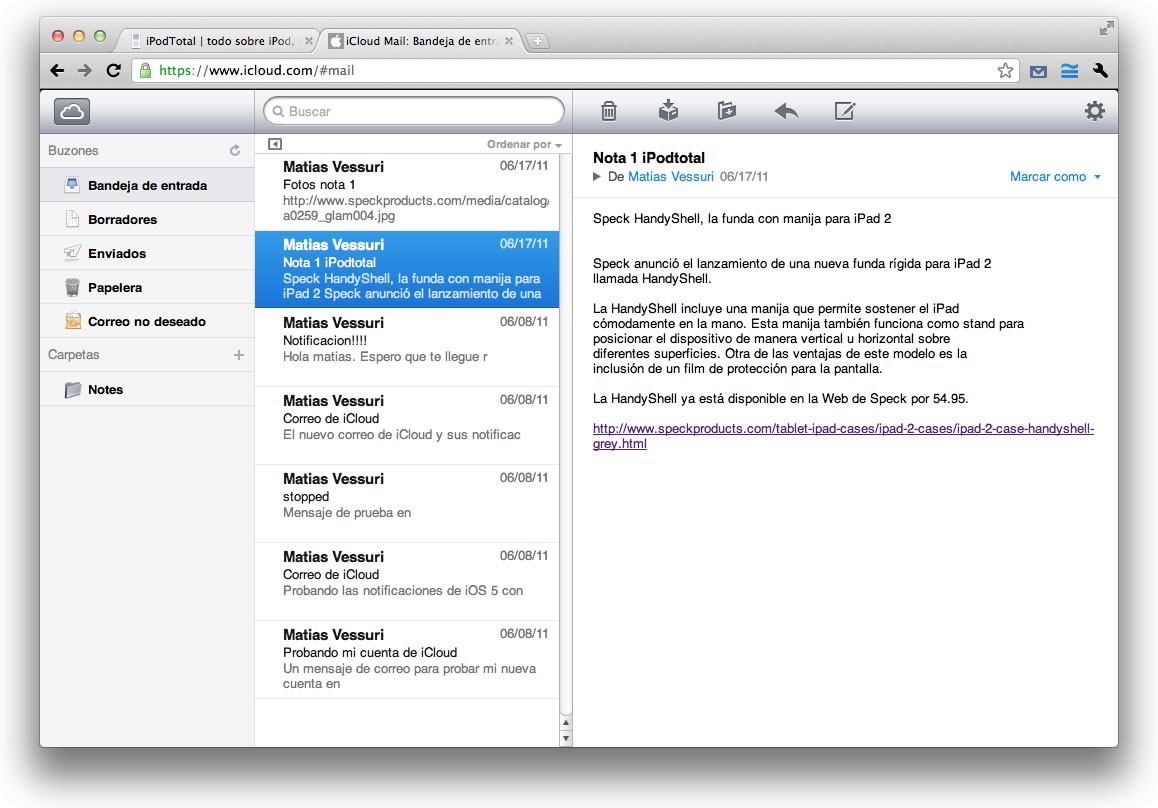
Task: Switch to the iPodTotal tab
Action: point(219,41)
